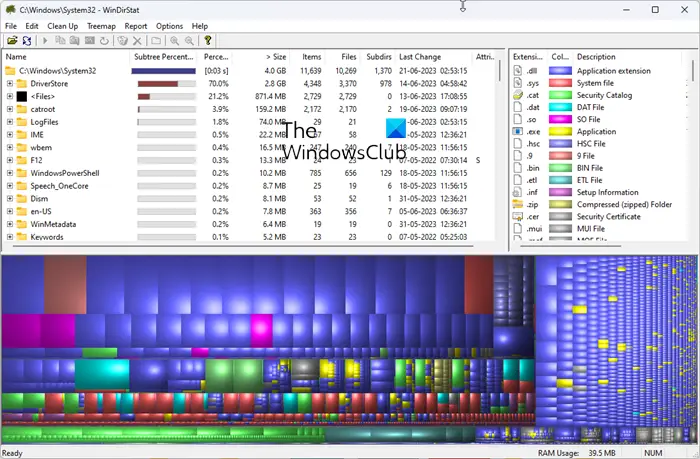
Task: Expand the catroot folder node
Action: (9, 109)
